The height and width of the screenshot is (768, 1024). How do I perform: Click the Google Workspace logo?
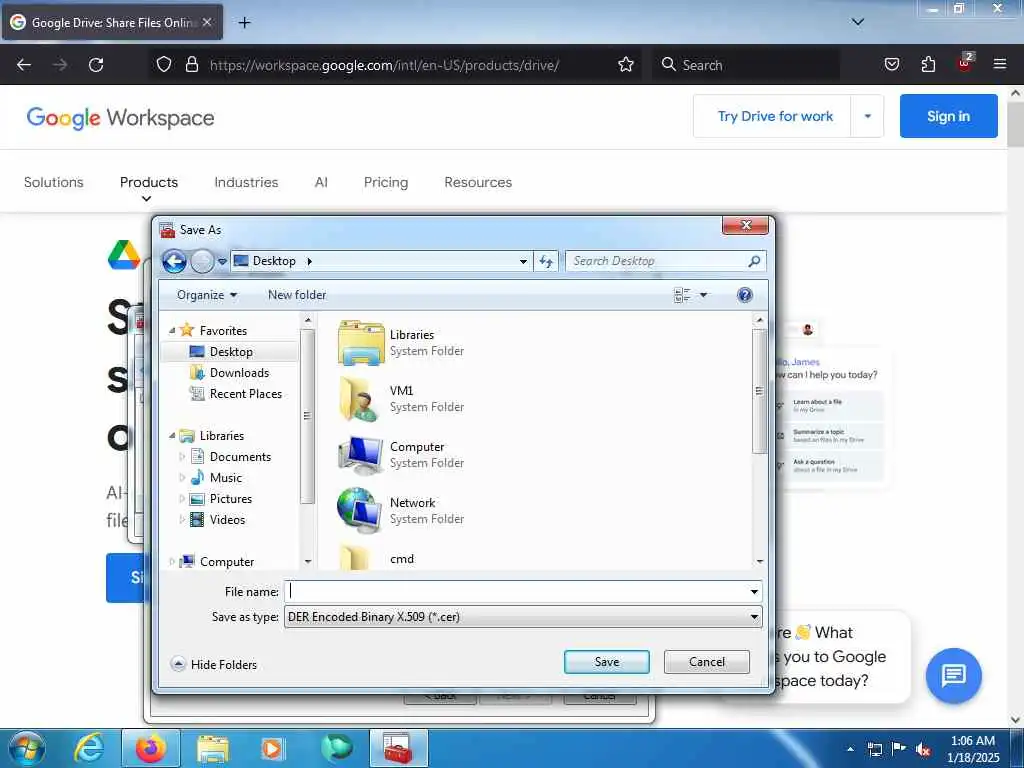120,118
